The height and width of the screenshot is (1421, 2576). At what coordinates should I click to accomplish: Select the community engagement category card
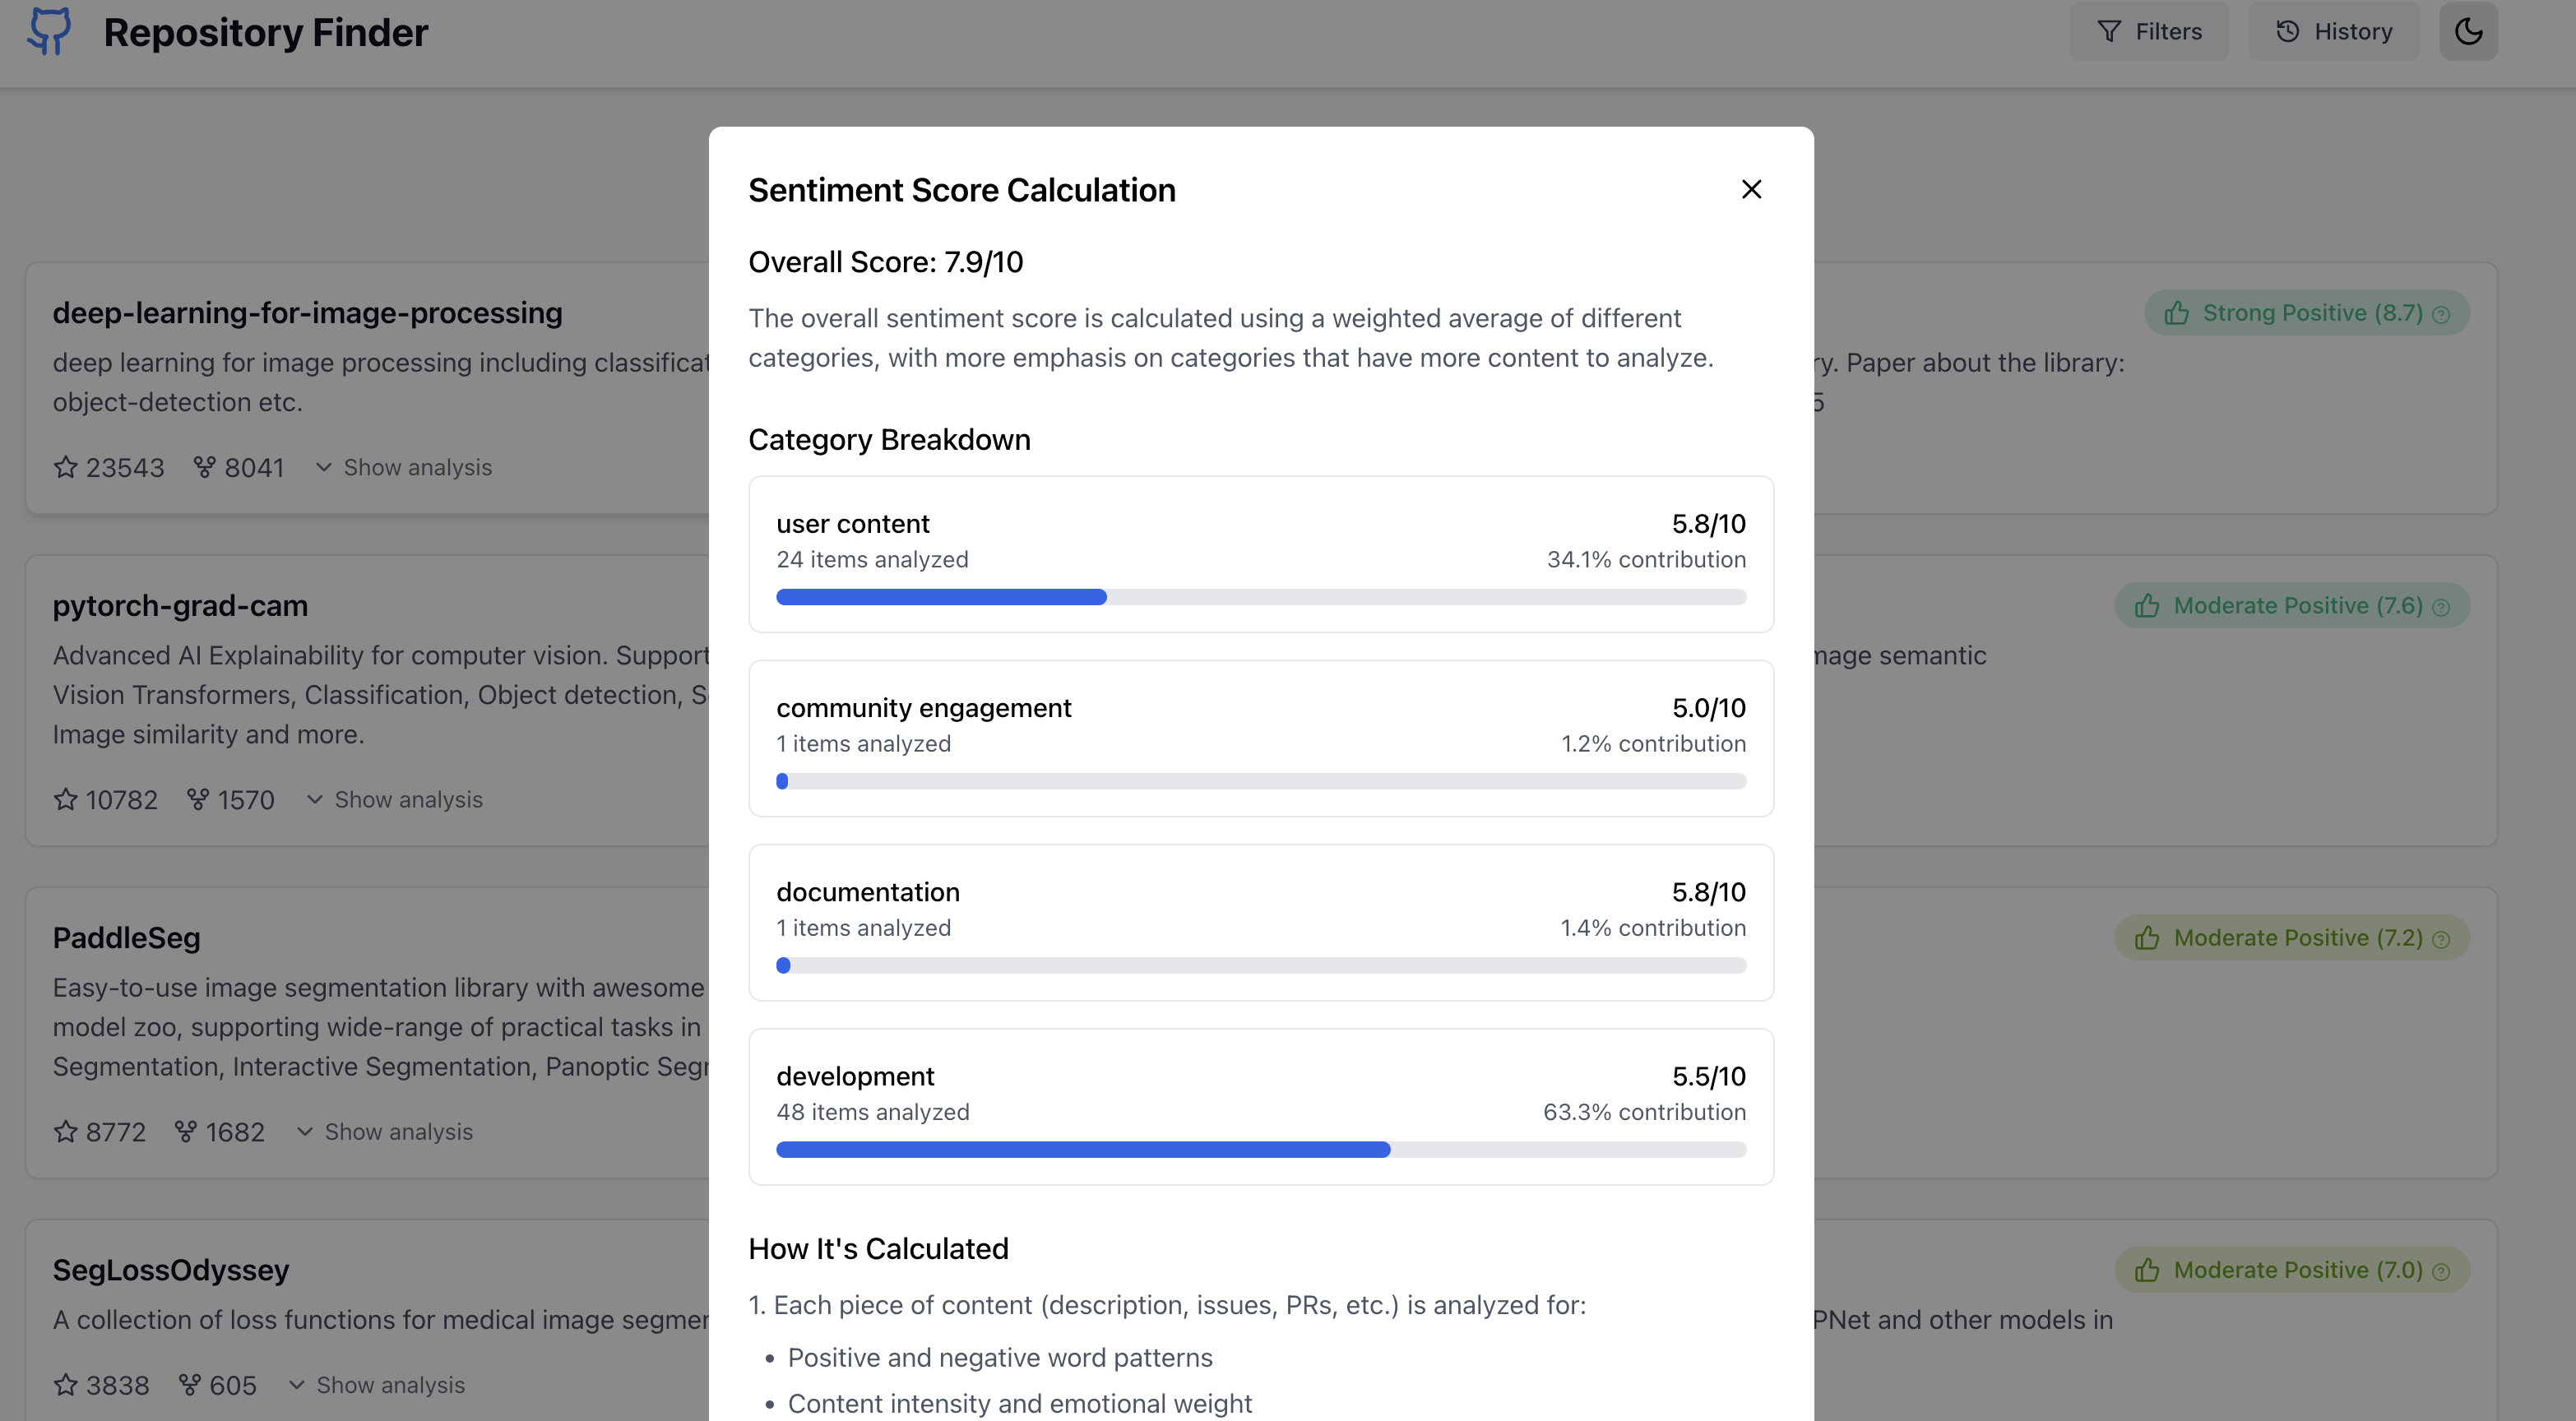click(1261, 738)
